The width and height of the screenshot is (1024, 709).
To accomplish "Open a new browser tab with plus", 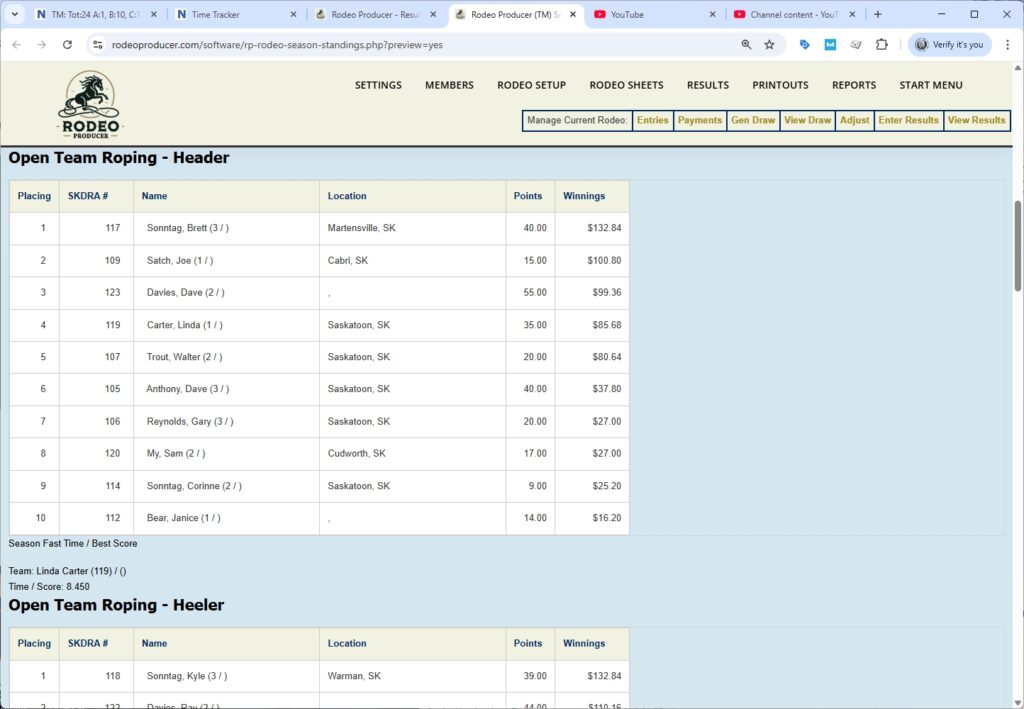I will 877,15.
